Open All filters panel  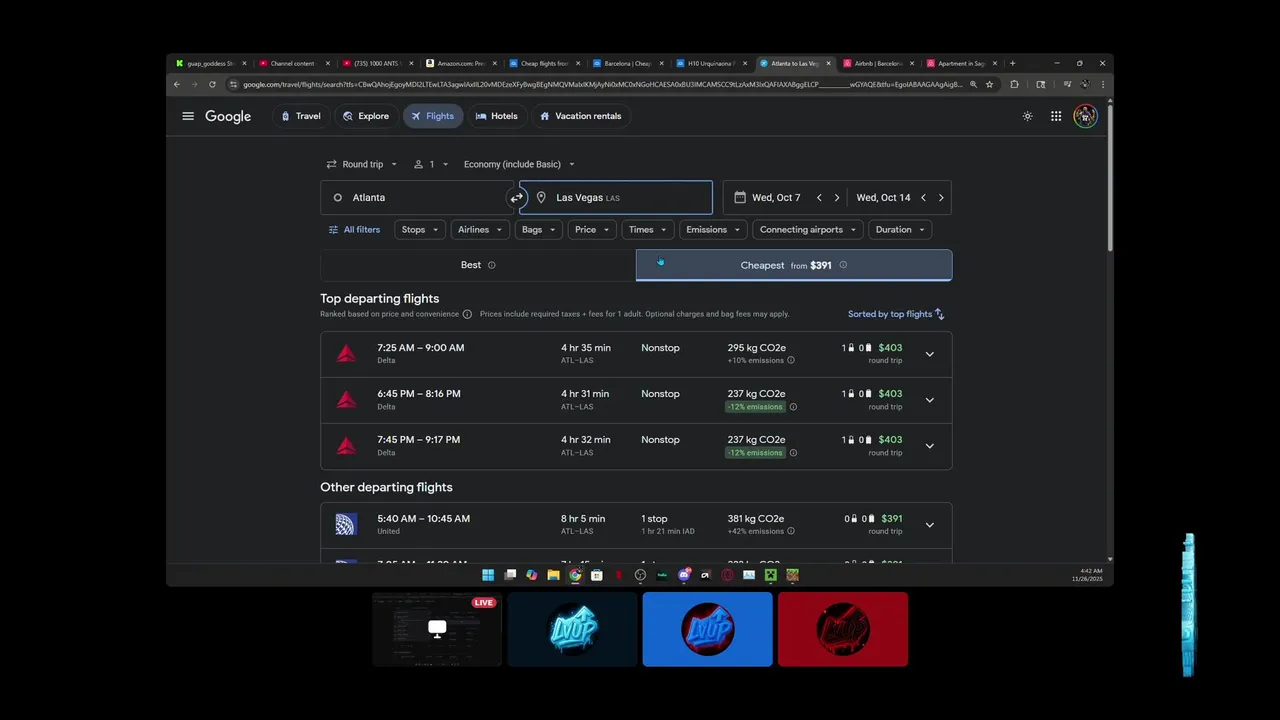pyautogui.click(x=354, y=230)
